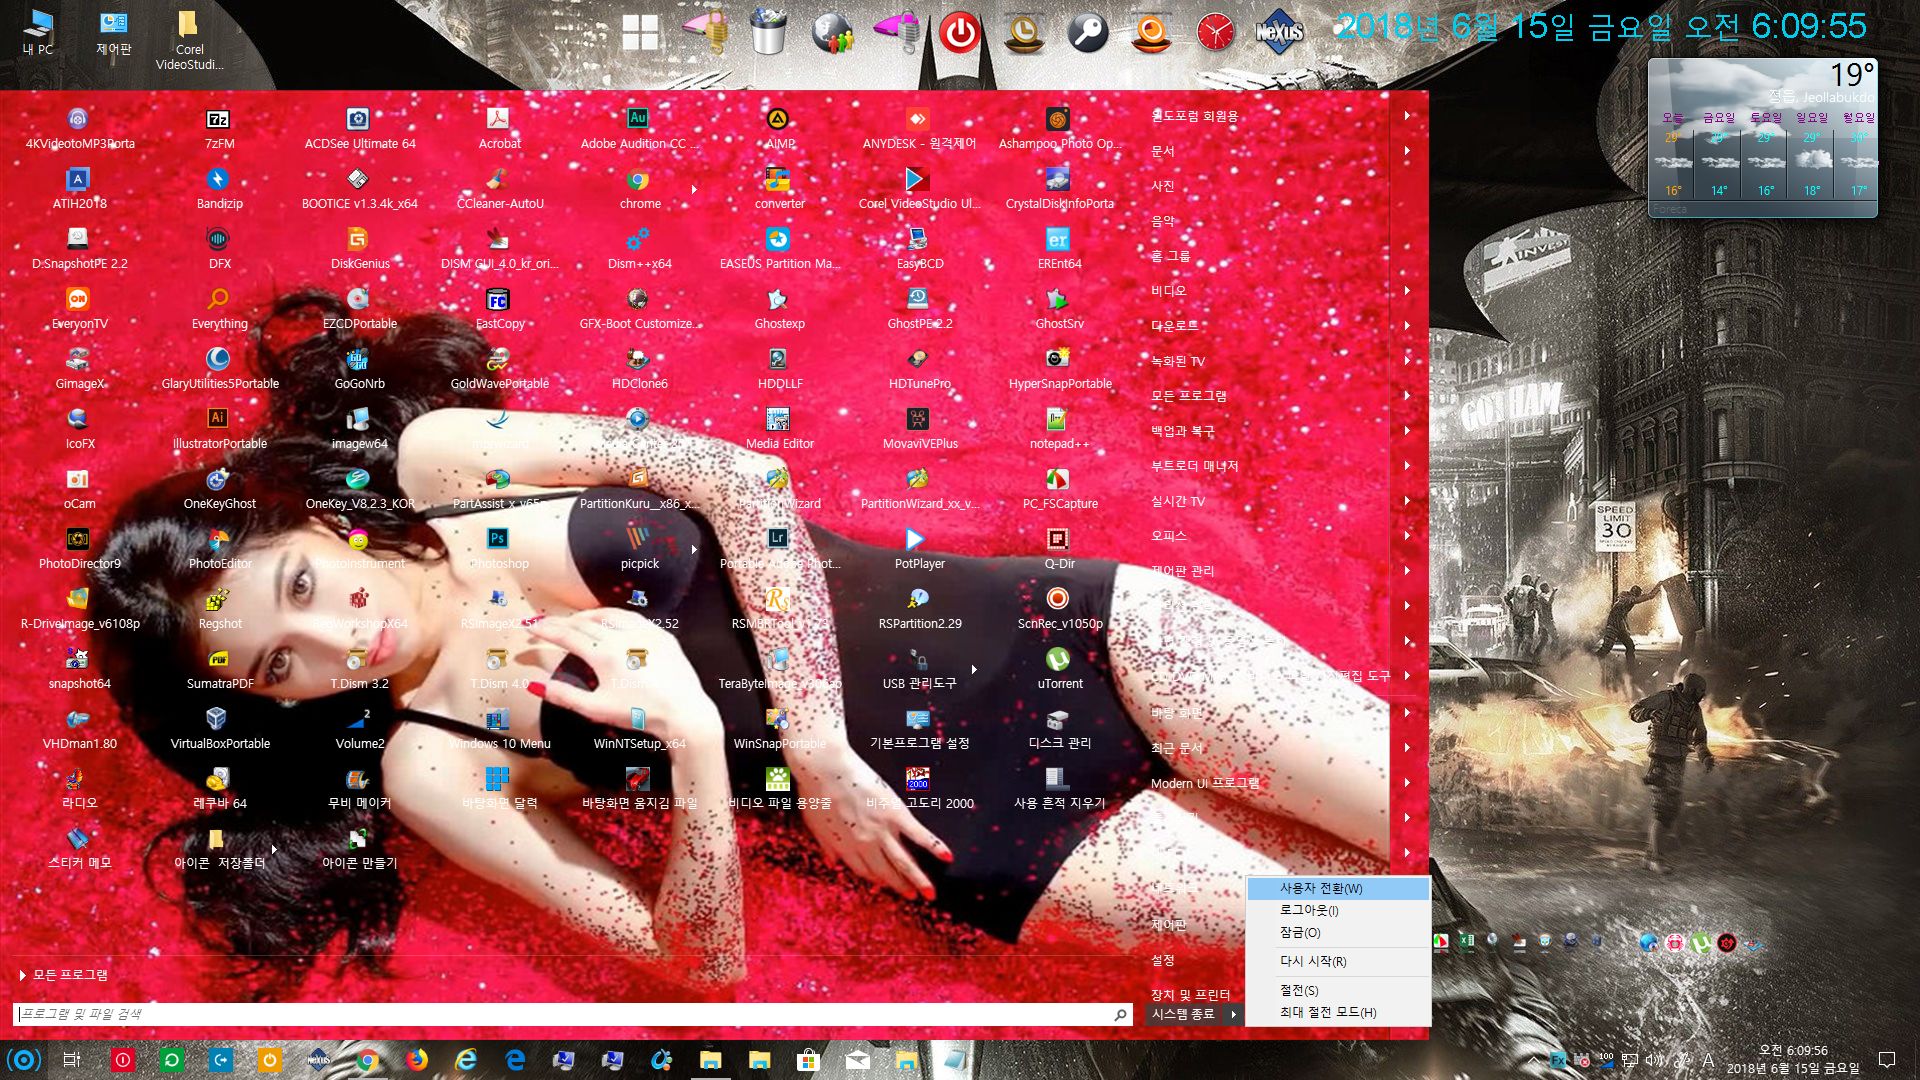The width and height of the screenshot is (1920, 1080).
Task: Expand the 윈도포럼 회원용 submenu
Action: [x=1407, y=116]
